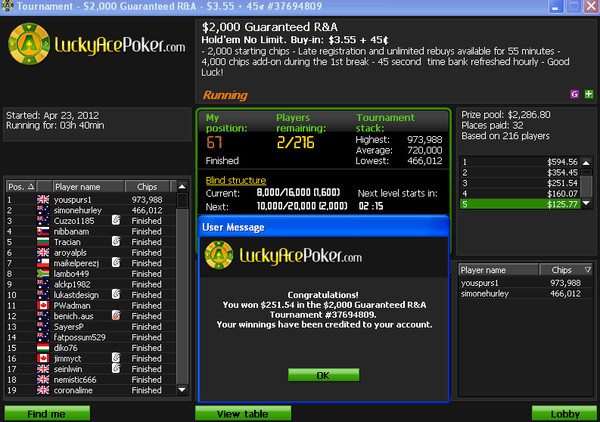Select 1st place prize $594.56 row

tap(520, 162)
